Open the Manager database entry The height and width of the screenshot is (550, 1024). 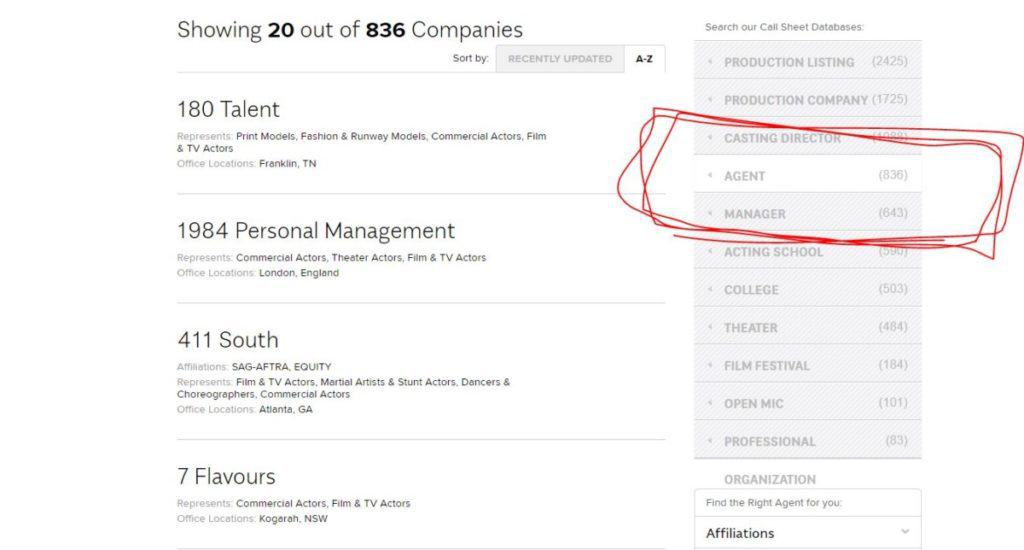coord(755,214)
